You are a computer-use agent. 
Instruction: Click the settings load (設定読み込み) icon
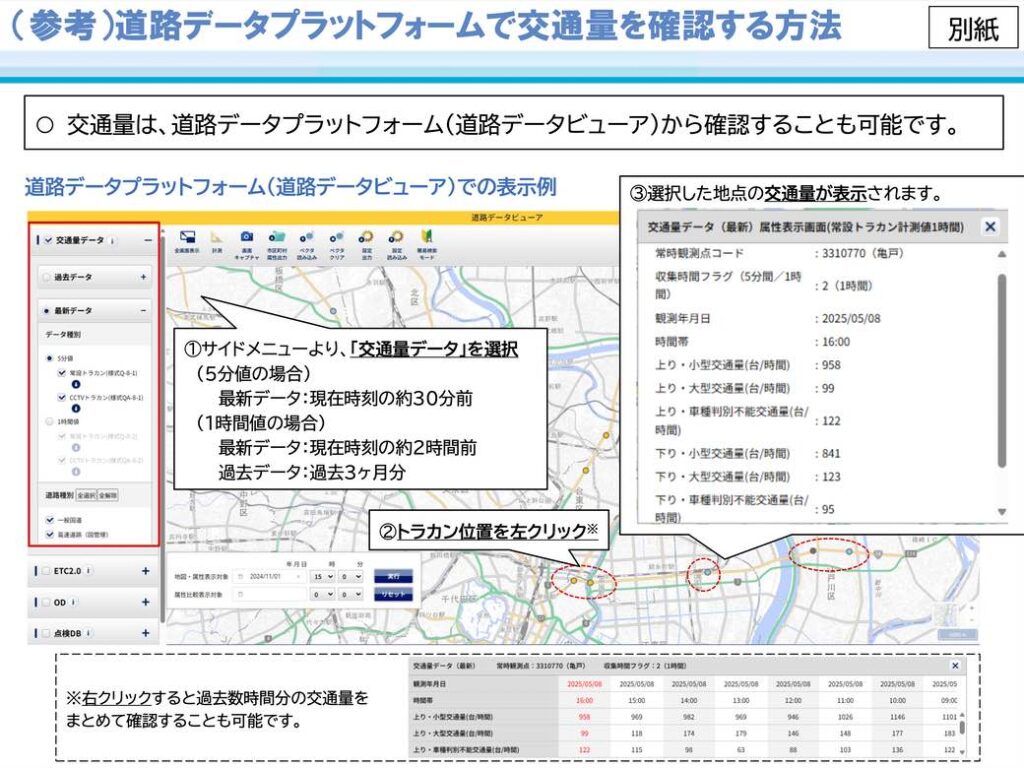(x=396, y=236)
